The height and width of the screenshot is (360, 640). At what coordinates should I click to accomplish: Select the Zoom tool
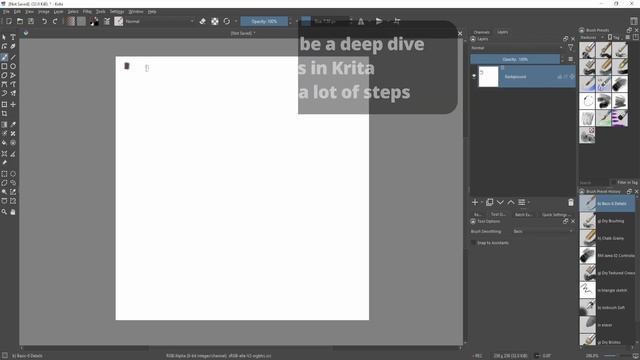pyautogui.click(x=4, y=212)
